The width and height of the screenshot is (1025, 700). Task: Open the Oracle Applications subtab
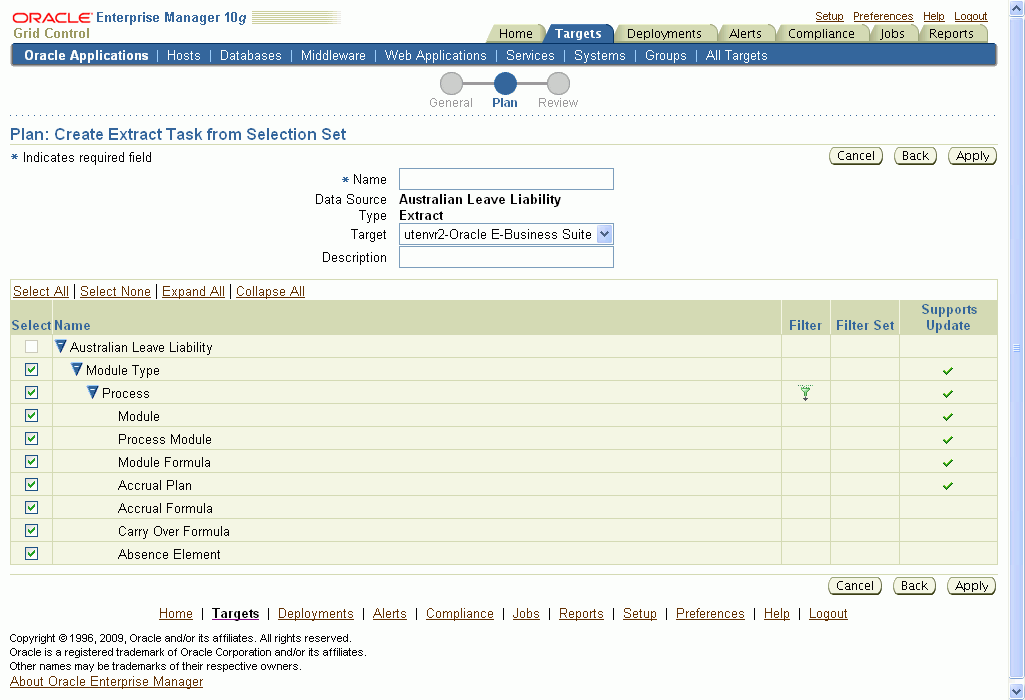pos(86,56)
